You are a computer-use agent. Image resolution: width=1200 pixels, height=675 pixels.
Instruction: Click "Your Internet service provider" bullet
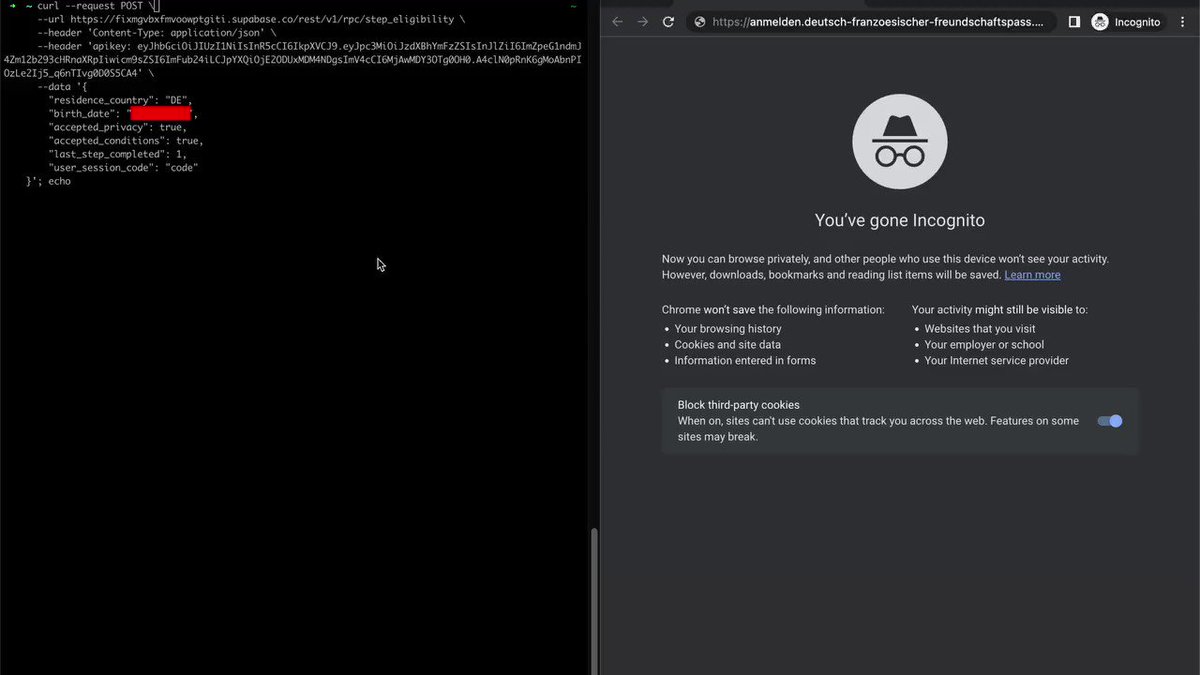coord(996,361)
